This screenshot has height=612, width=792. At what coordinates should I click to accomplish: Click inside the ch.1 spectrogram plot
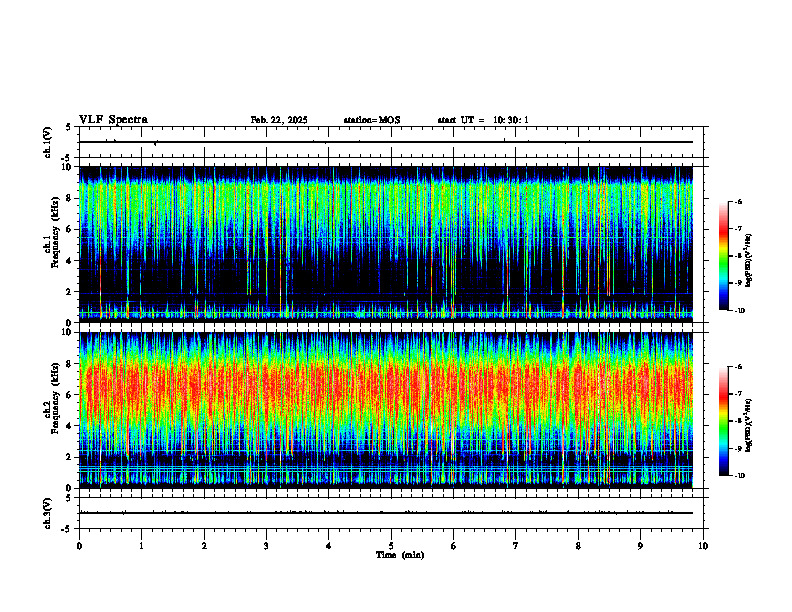click(x=386, y=244)
